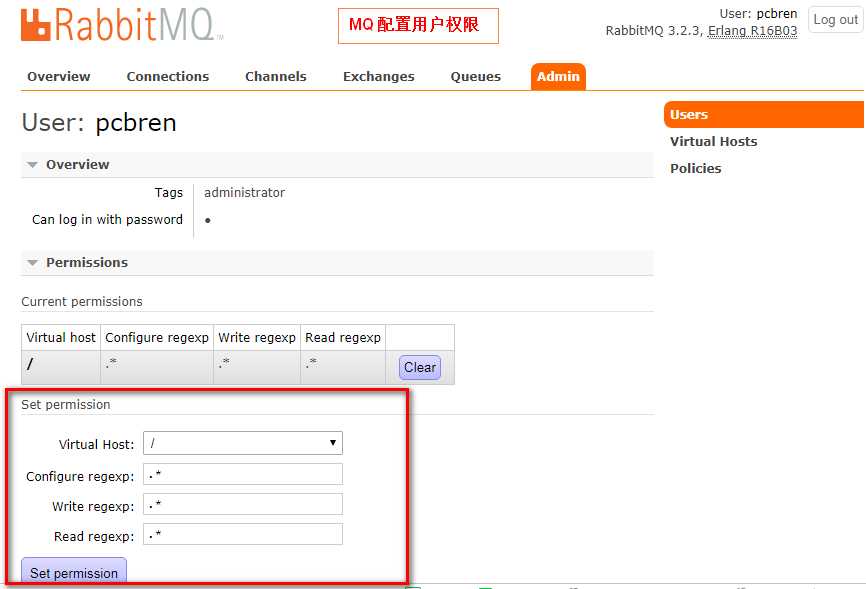Open the Erlang R16B03 link
Viewport: 866px width, 589px height.
[x=752, y=31]
